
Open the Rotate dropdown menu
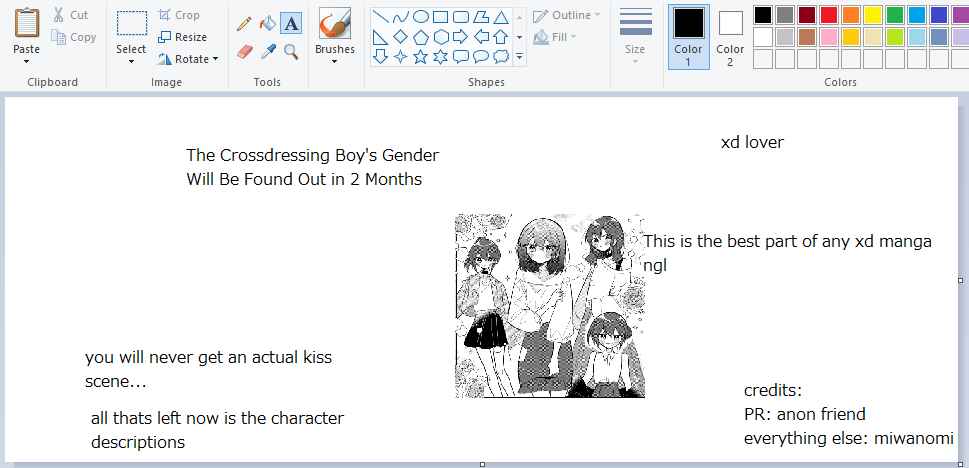(188, 59)
